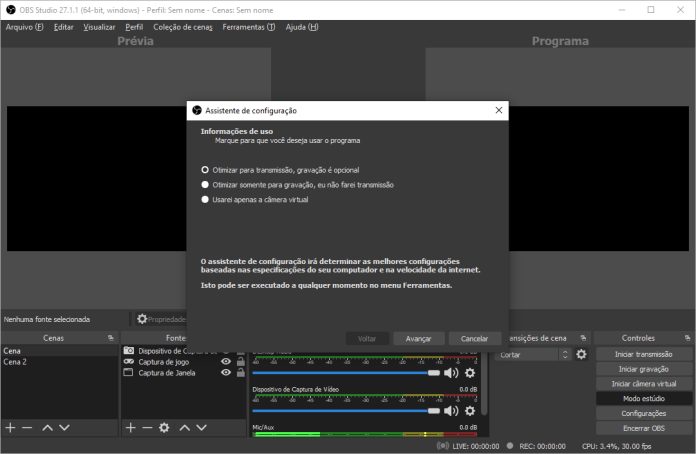Move source up with arrow icon
Viewport: 696px width, 454px height.
[185, 427]
